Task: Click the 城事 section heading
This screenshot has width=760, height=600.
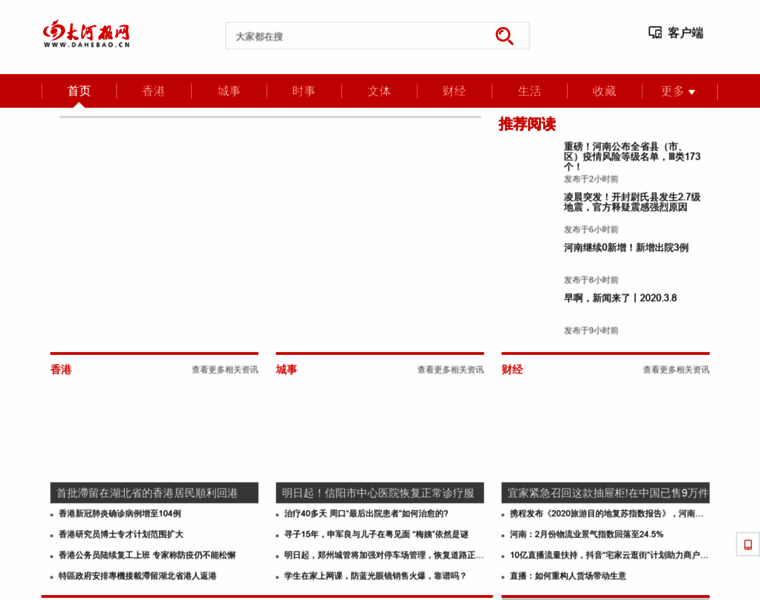Action: point(286,369)
